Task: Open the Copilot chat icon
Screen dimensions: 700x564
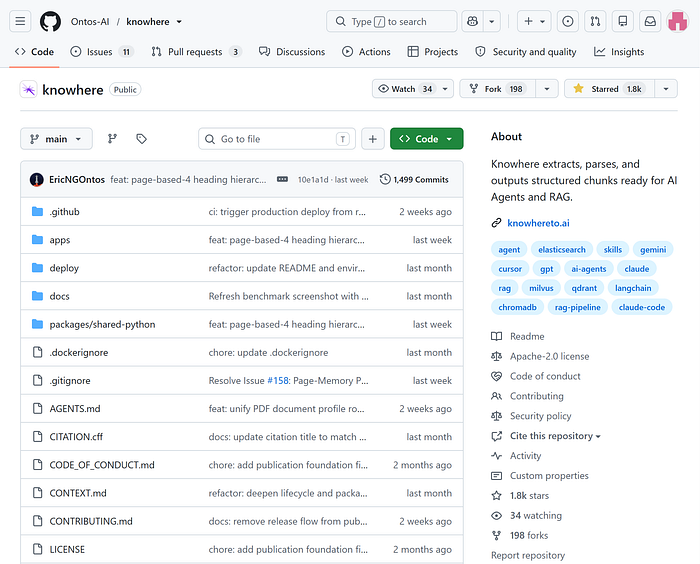Action: 472,21
